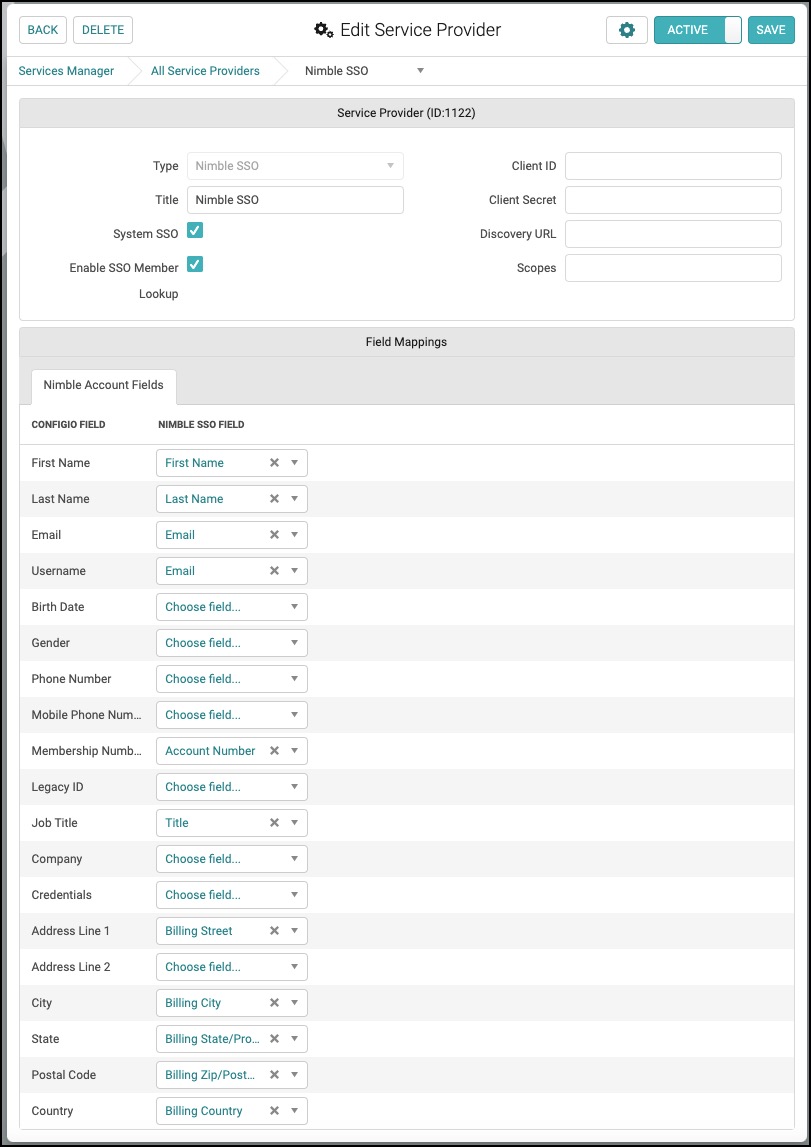
Task: Remove Email row's mapped field X
Action: 274,535
